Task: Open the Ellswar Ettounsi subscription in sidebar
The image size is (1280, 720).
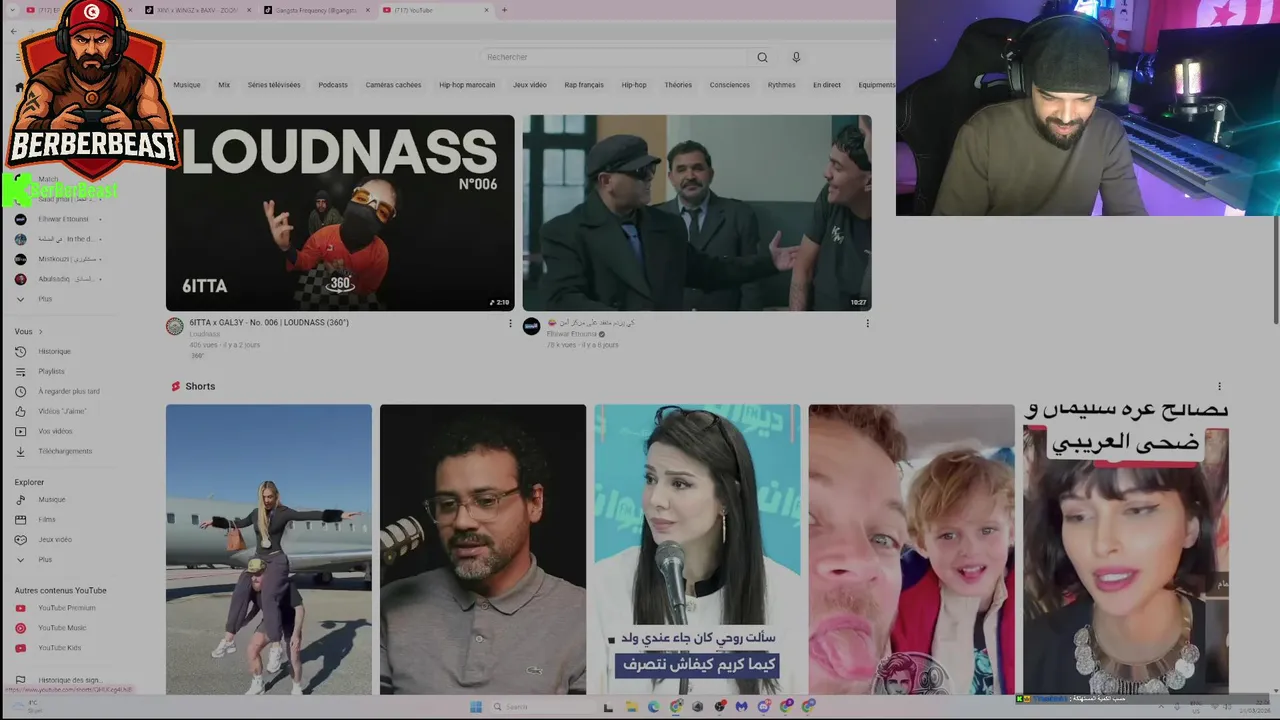Action: click(x=57, y=219)
